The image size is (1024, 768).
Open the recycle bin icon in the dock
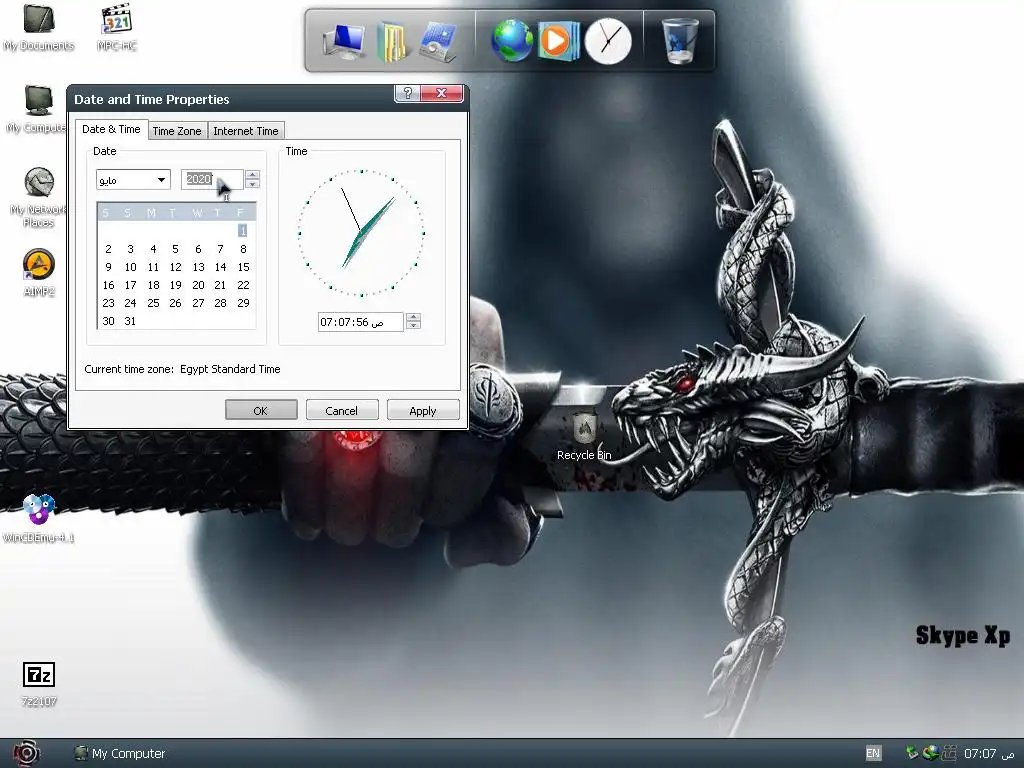point(679,40)
